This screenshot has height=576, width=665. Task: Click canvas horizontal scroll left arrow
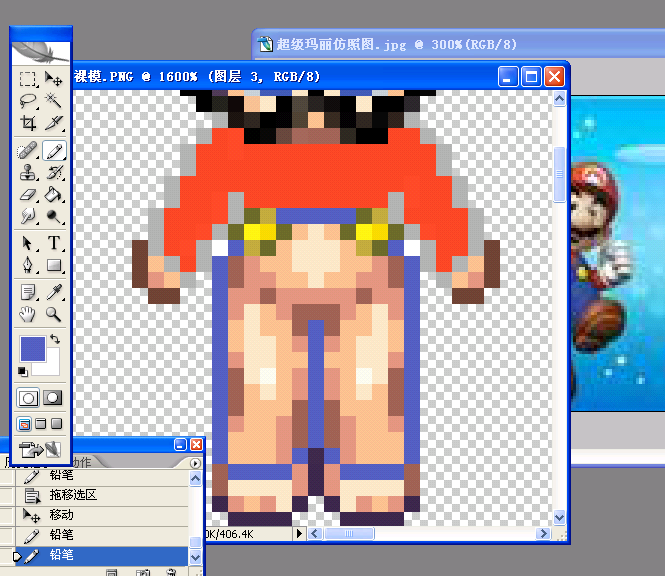coord(314,534)
